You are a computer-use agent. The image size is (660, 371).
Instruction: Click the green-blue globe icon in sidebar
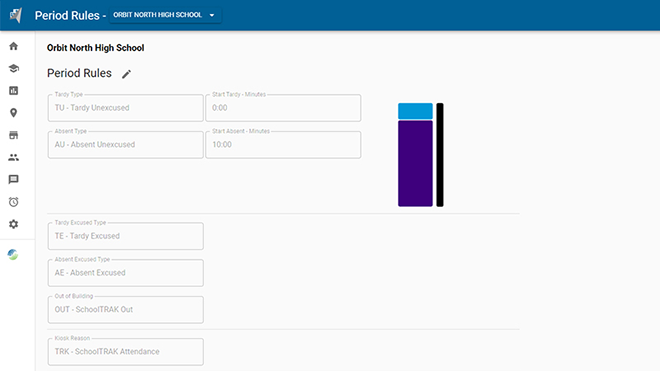(x=13, y=254)
